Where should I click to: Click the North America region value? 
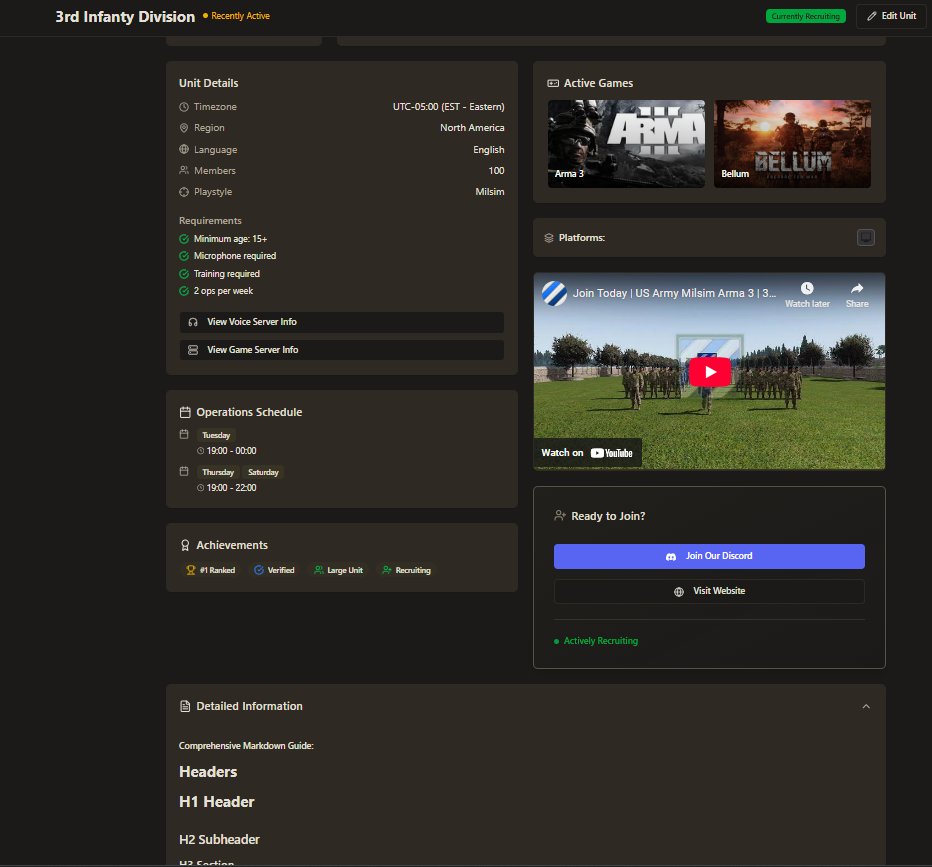(472, 128)
